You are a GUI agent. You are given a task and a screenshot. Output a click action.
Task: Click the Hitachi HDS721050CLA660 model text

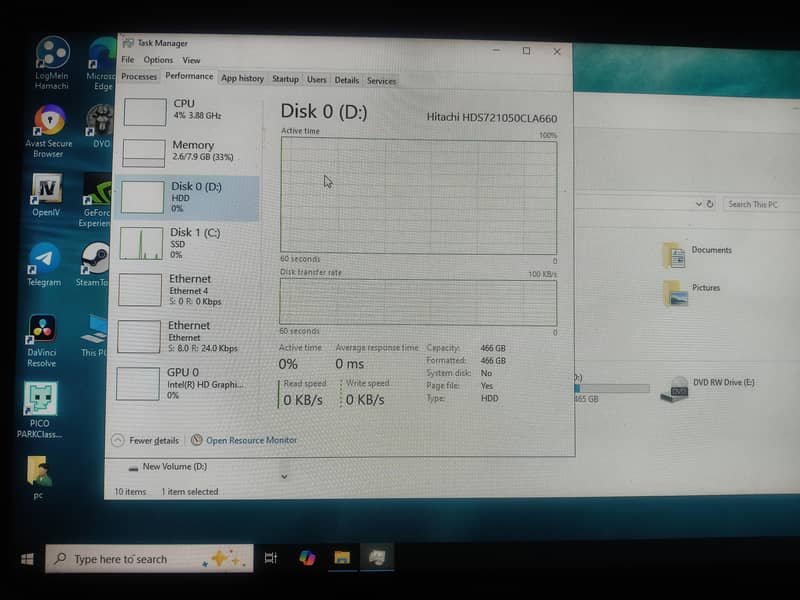pos(492,118)
